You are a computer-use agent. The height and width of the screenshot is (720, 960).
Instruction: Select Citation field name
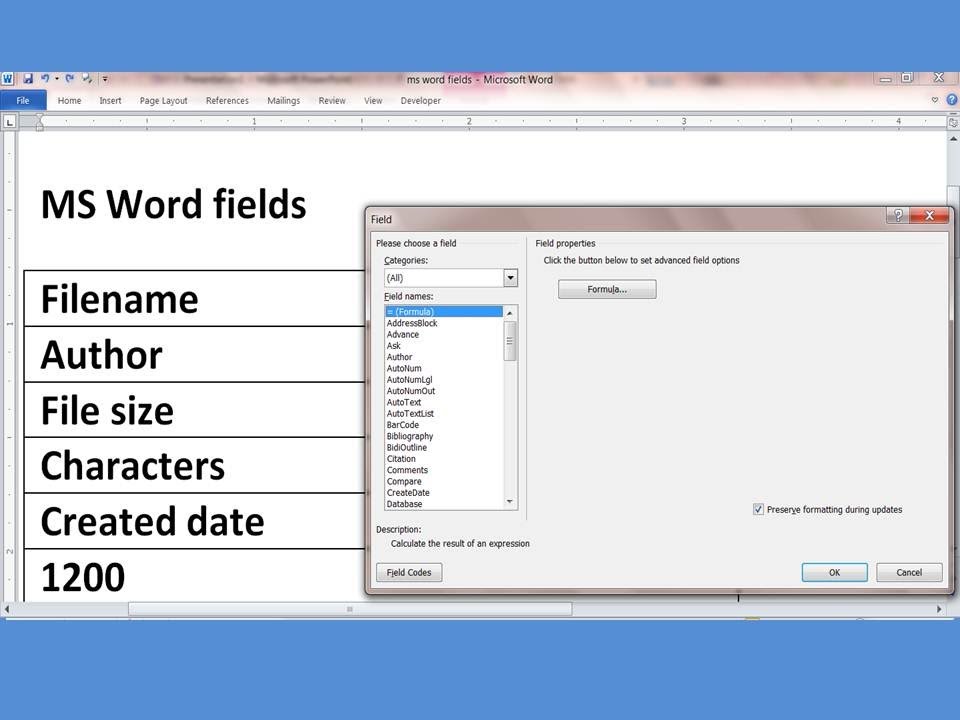(x=444, y=459)
